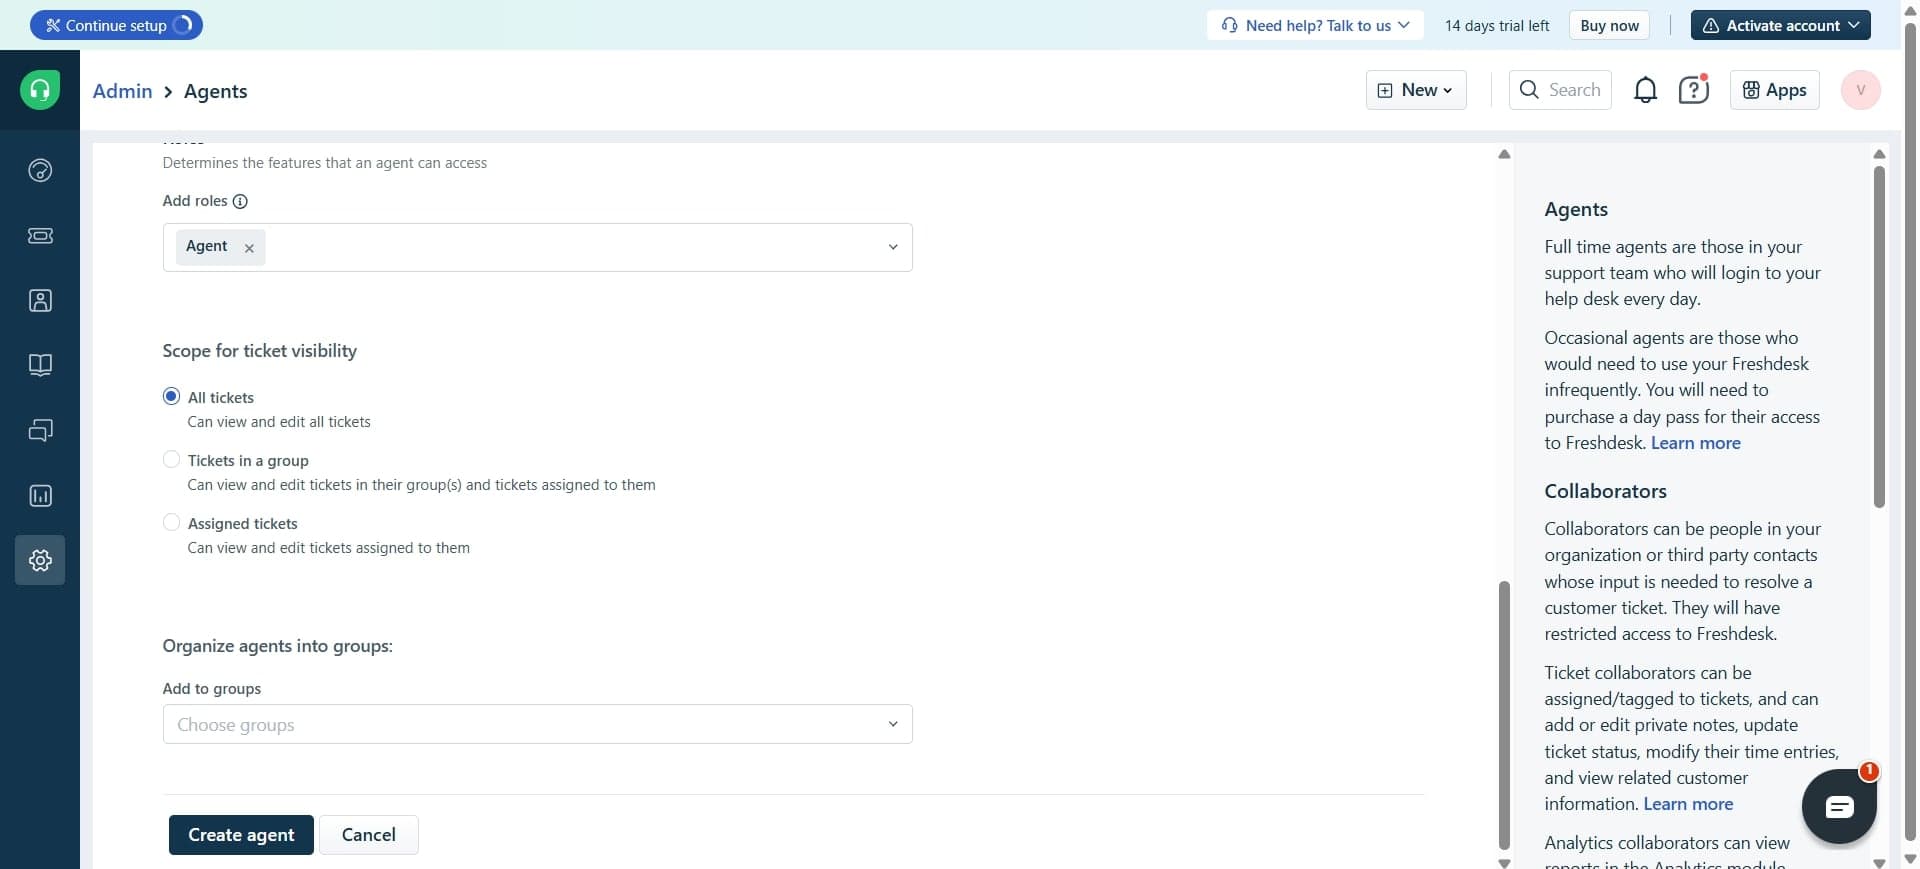
Task: Open the Solutions book icon
Action: click(x=40, y=365)
